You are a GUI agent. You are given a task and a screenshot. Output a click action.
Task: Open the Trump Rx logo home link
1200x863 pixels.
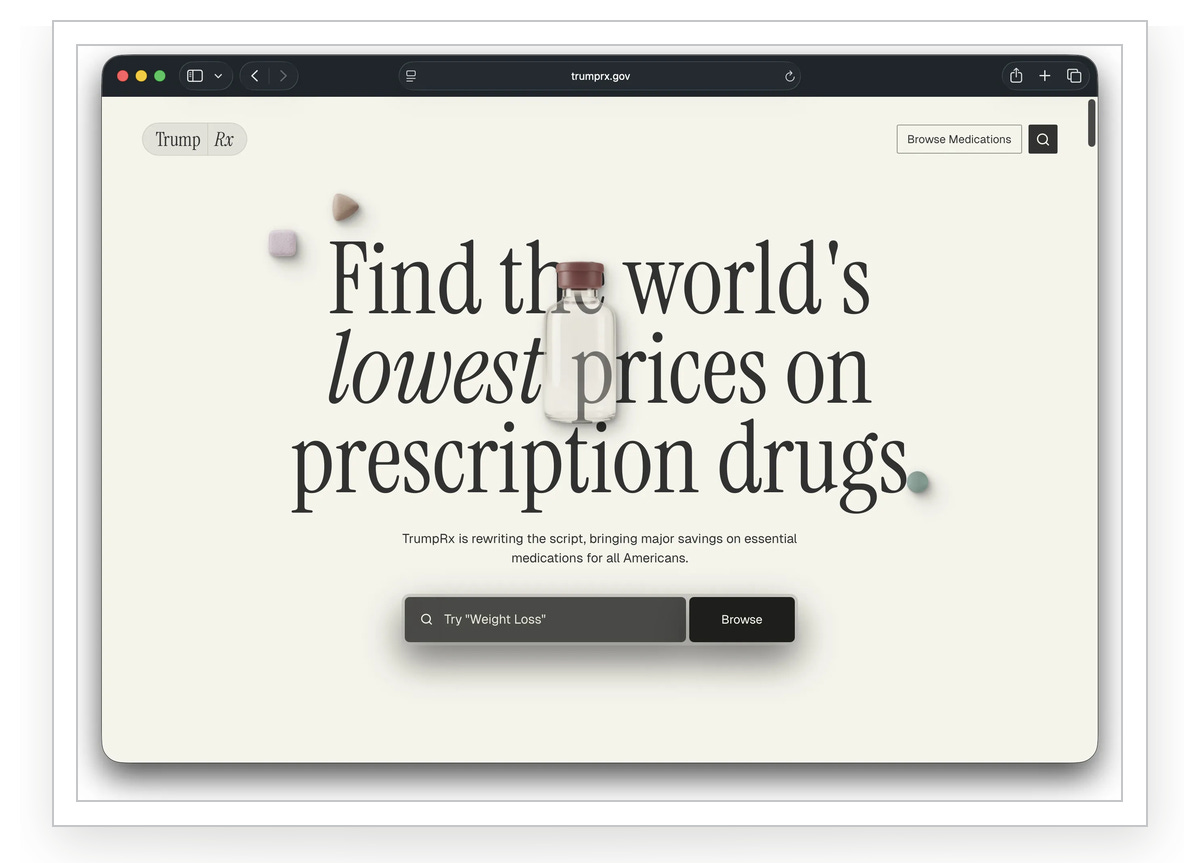194,140
